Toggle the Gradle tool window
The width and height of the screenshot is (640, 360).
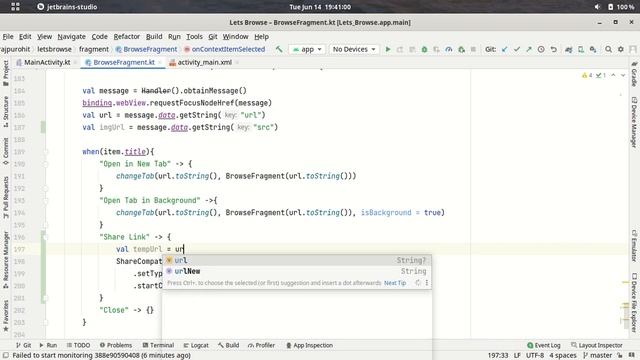(x=634, y=74)
